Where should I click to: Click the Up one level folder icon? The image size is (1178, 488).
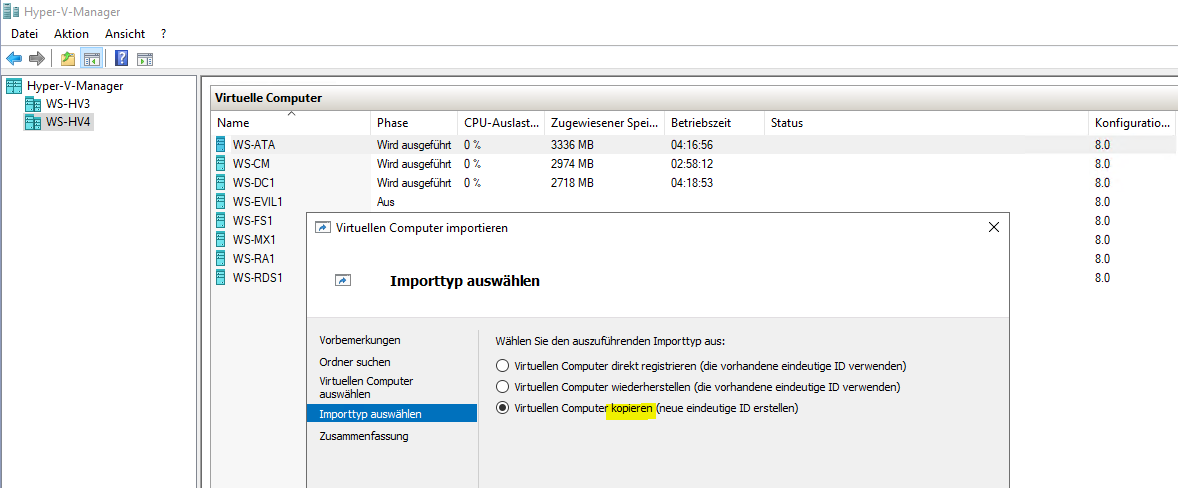coord(68,59)
